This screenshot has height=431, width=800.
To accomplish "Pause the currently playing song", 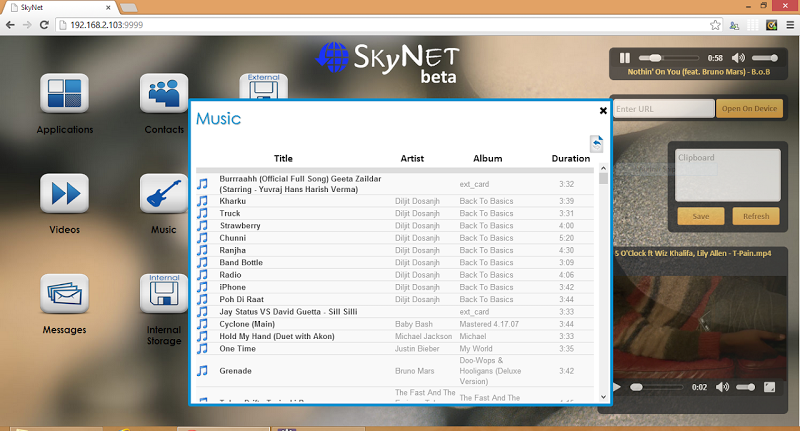I will pos(624,58).
